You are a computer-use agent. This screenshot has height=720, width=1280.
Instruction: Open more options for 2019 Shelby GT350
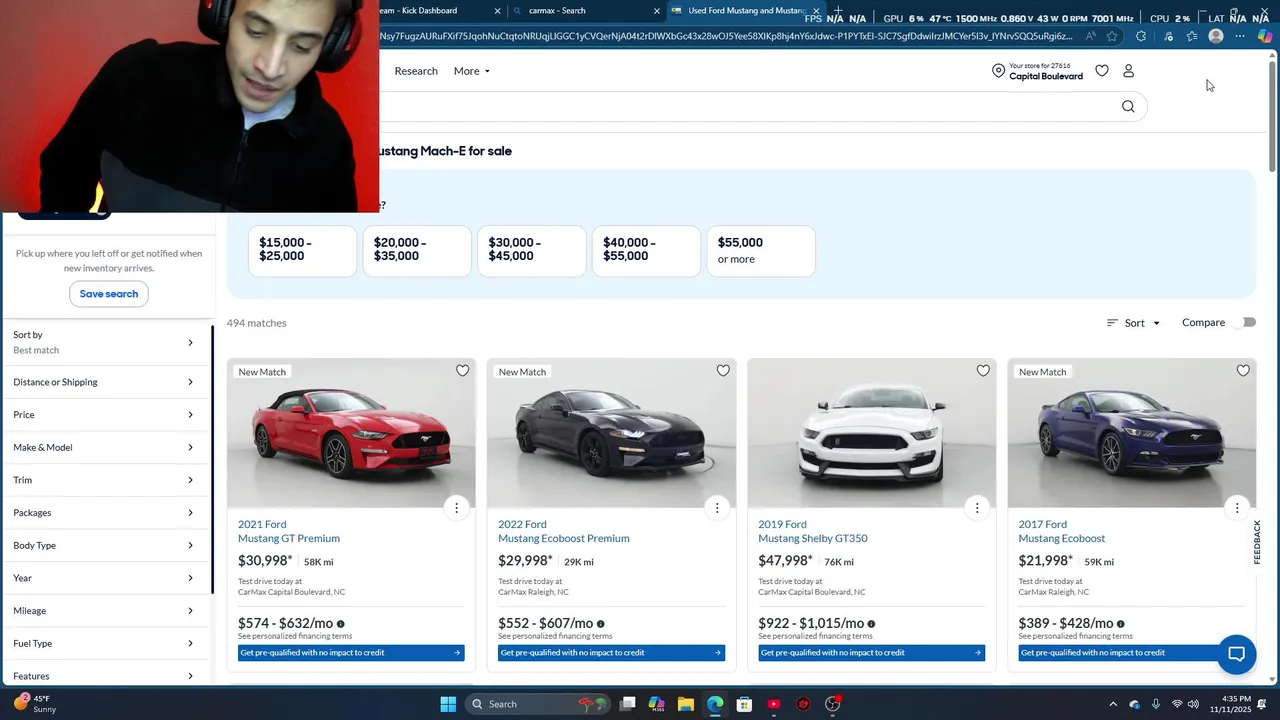977,508
